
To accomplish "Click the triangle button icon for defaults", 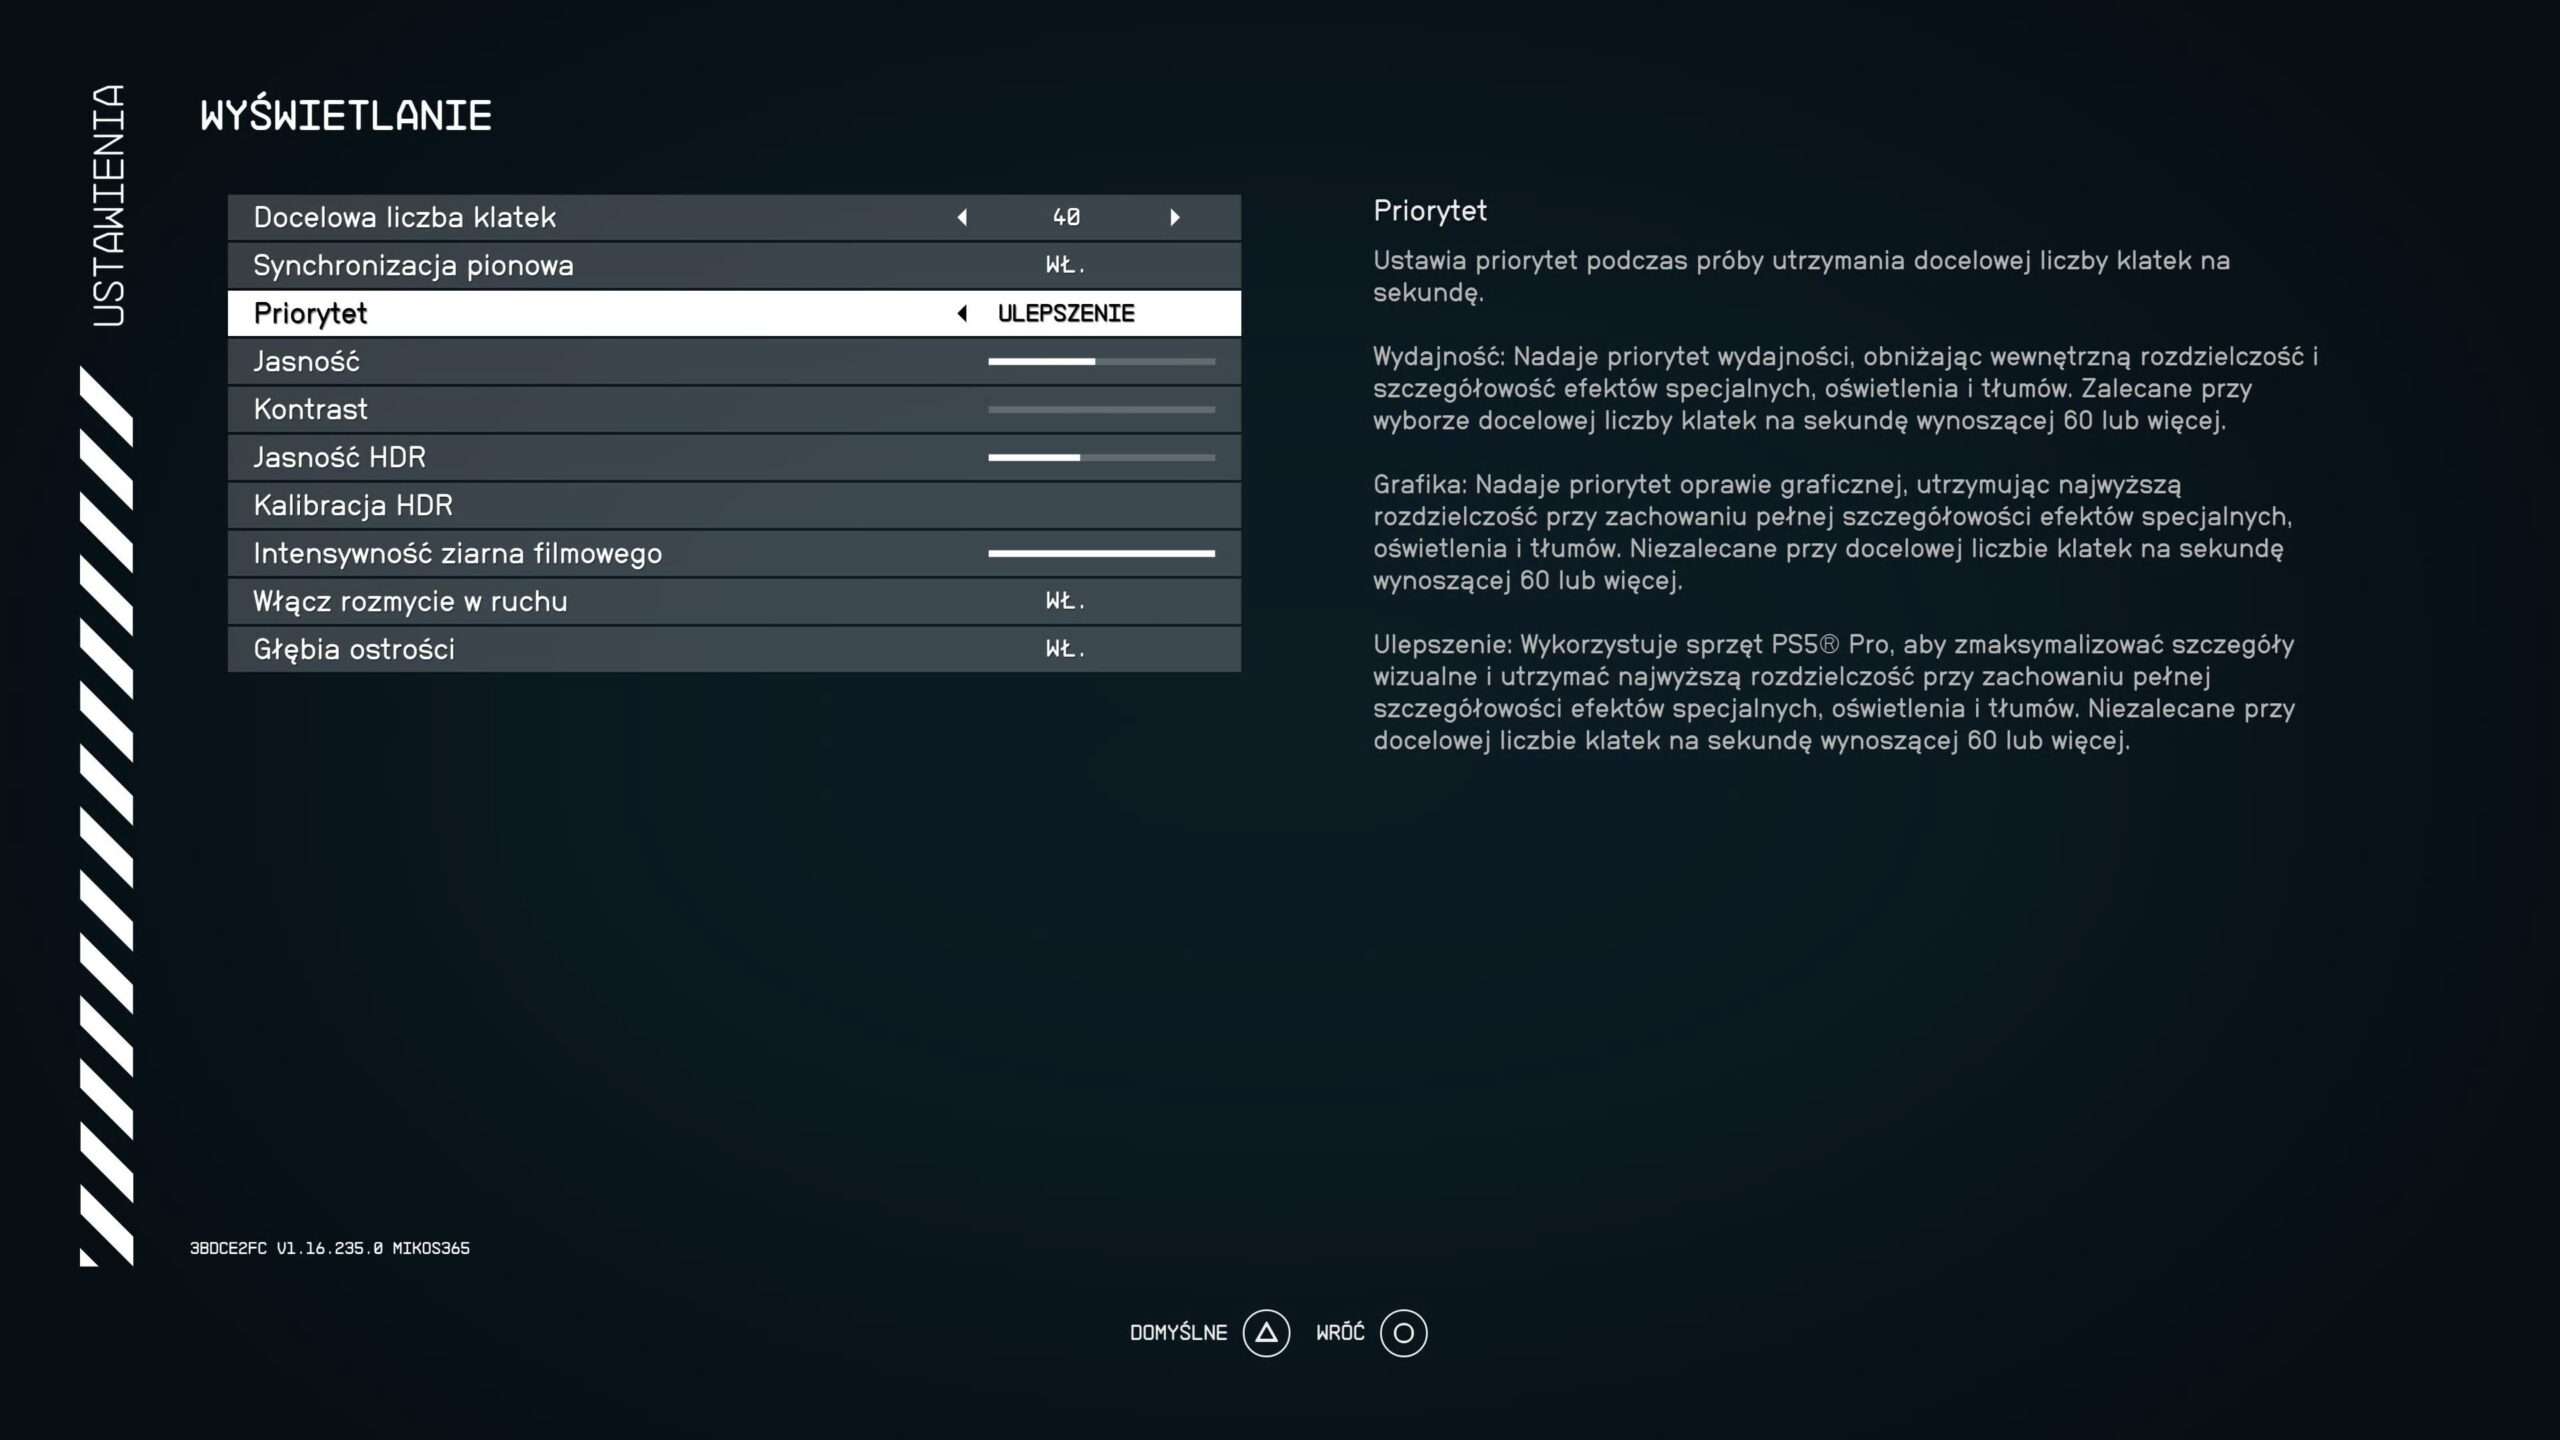I will pyautogui.click(x=1266, y=1333).
